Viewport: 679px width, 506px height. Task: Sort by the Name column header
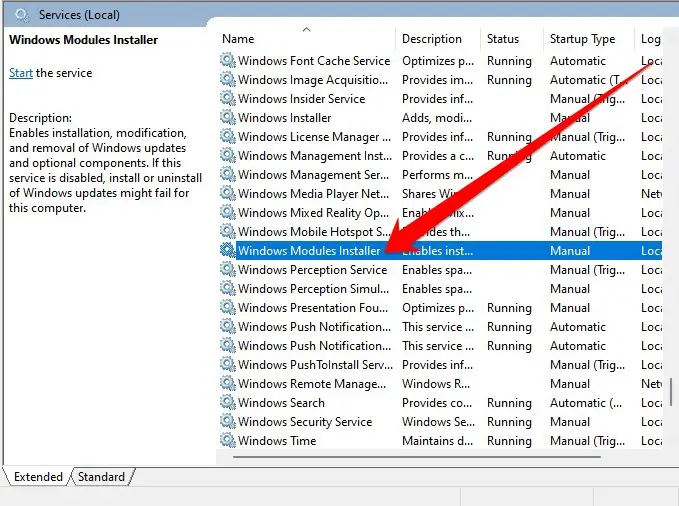[x=238, y=39]
